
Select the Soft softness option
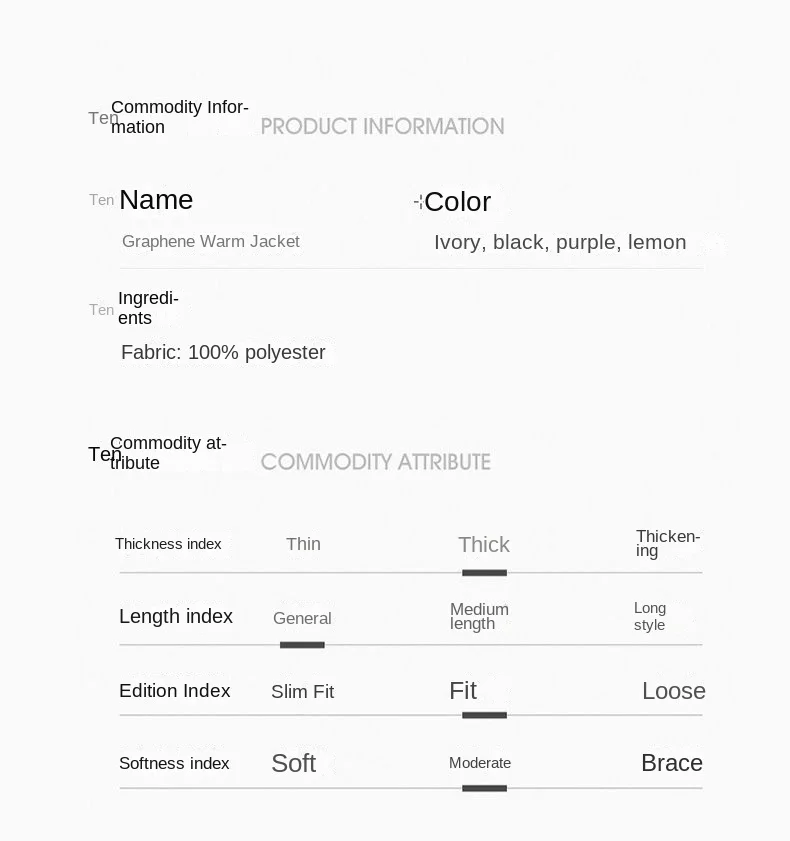(293, 763)
